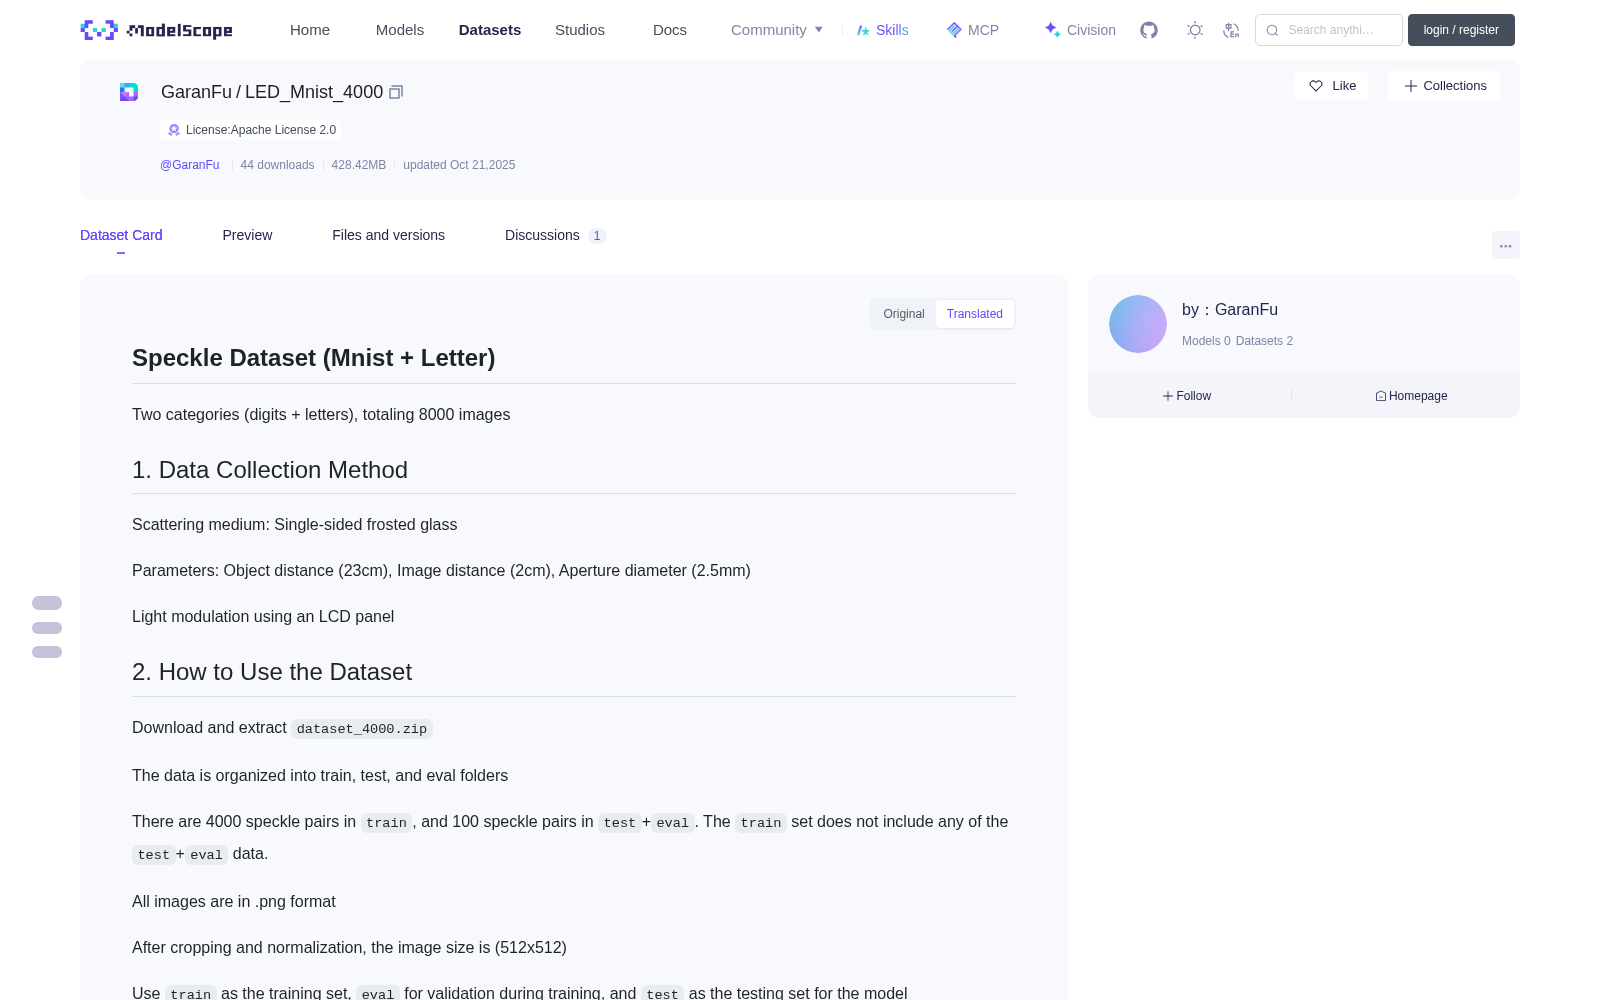
Task: Click heading 'Speckle Dataset (Mnist + Letter)'
Action: click(x=314, y=358)
